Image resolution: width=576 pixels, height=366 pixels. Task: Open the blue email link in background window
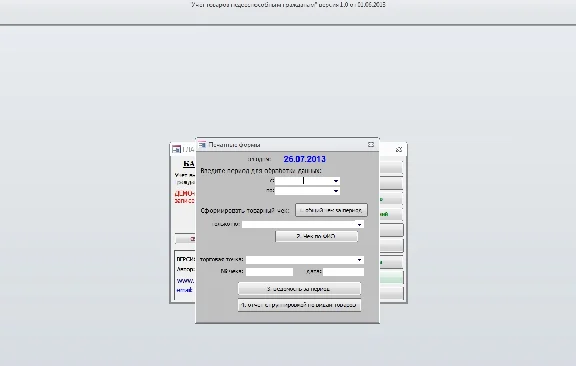click(184, 290)
